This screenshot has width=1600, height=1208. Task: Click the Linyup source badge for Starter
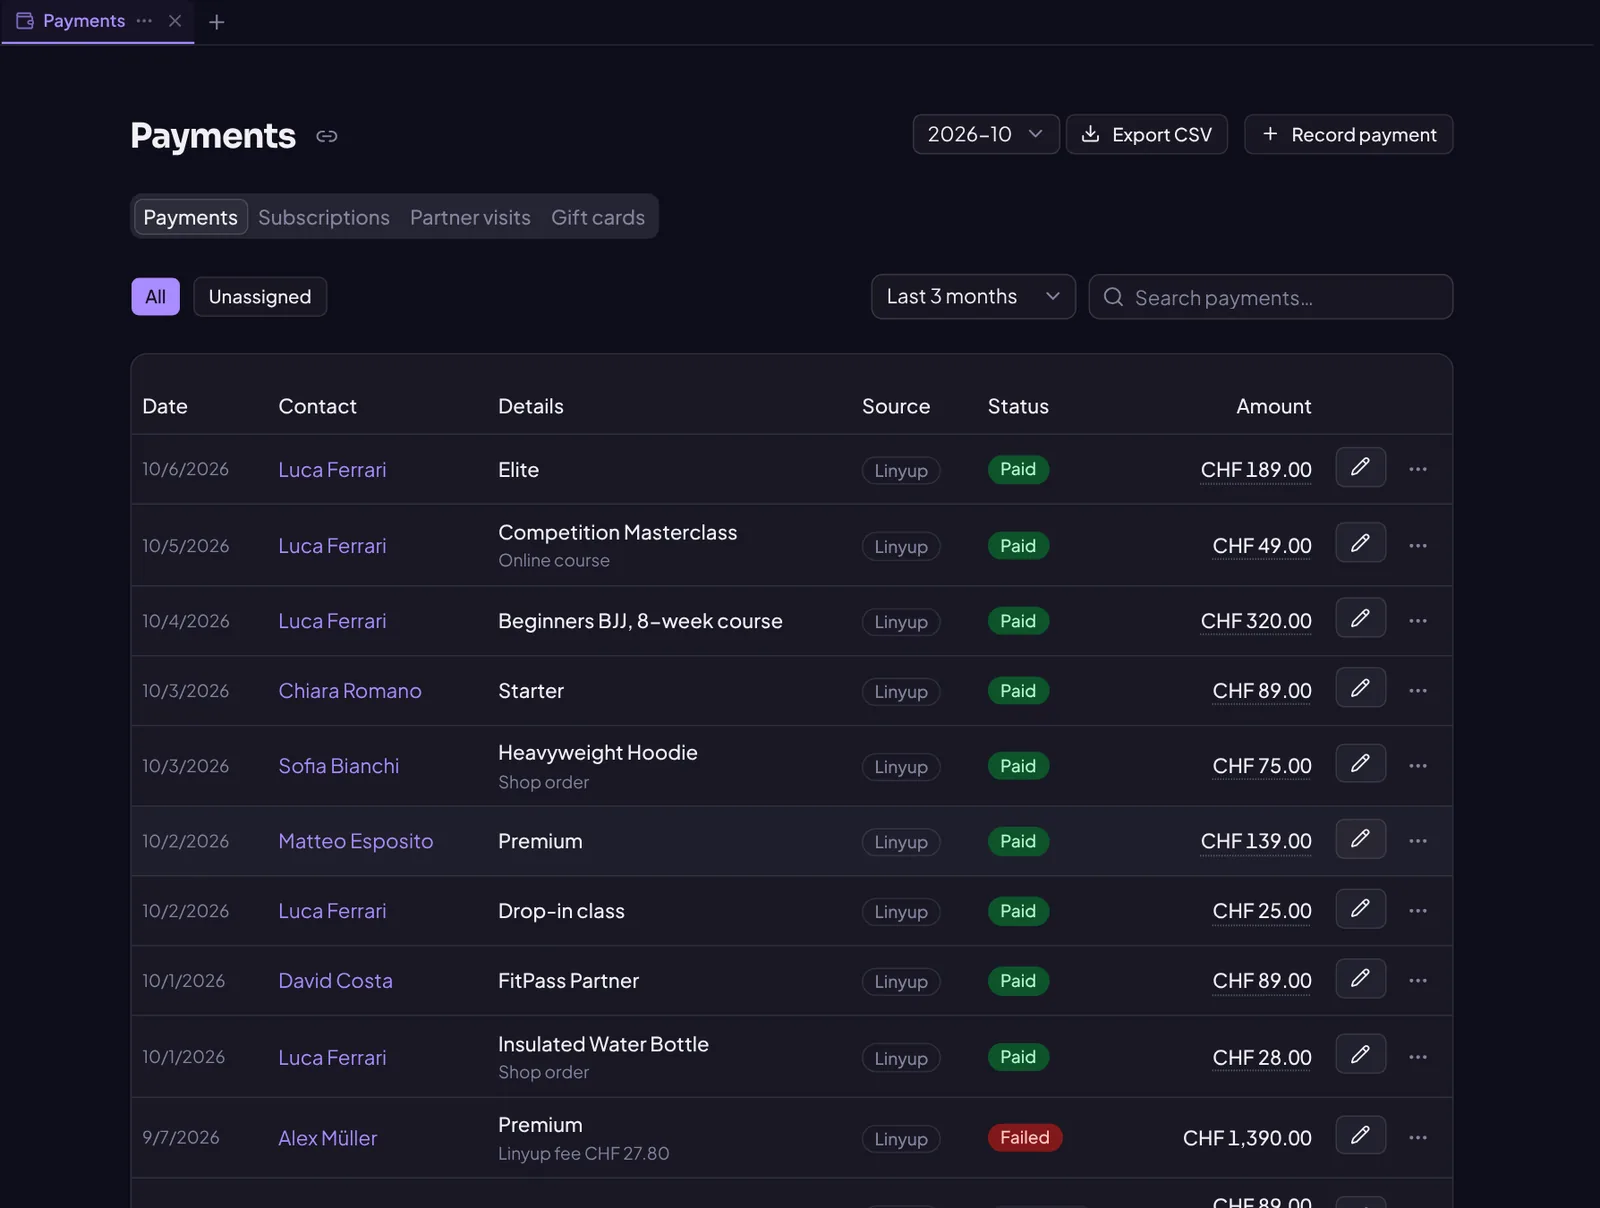click(901, 692)
